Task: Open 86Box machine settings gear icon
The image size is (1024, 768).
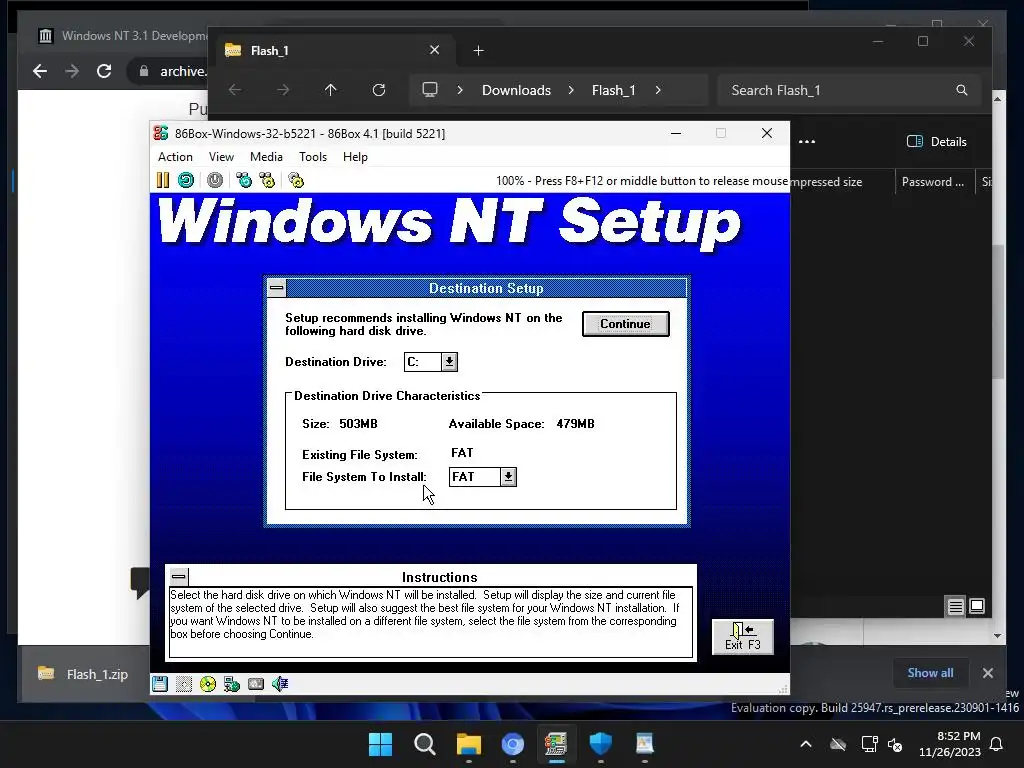Action: [x=296, y=180]
